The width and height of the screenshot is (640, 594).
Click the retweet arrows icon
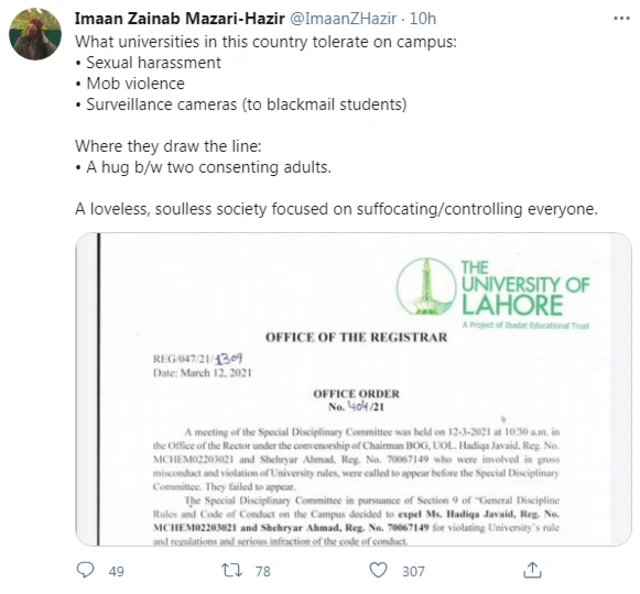pyautogui.click(x=231, y=570)
